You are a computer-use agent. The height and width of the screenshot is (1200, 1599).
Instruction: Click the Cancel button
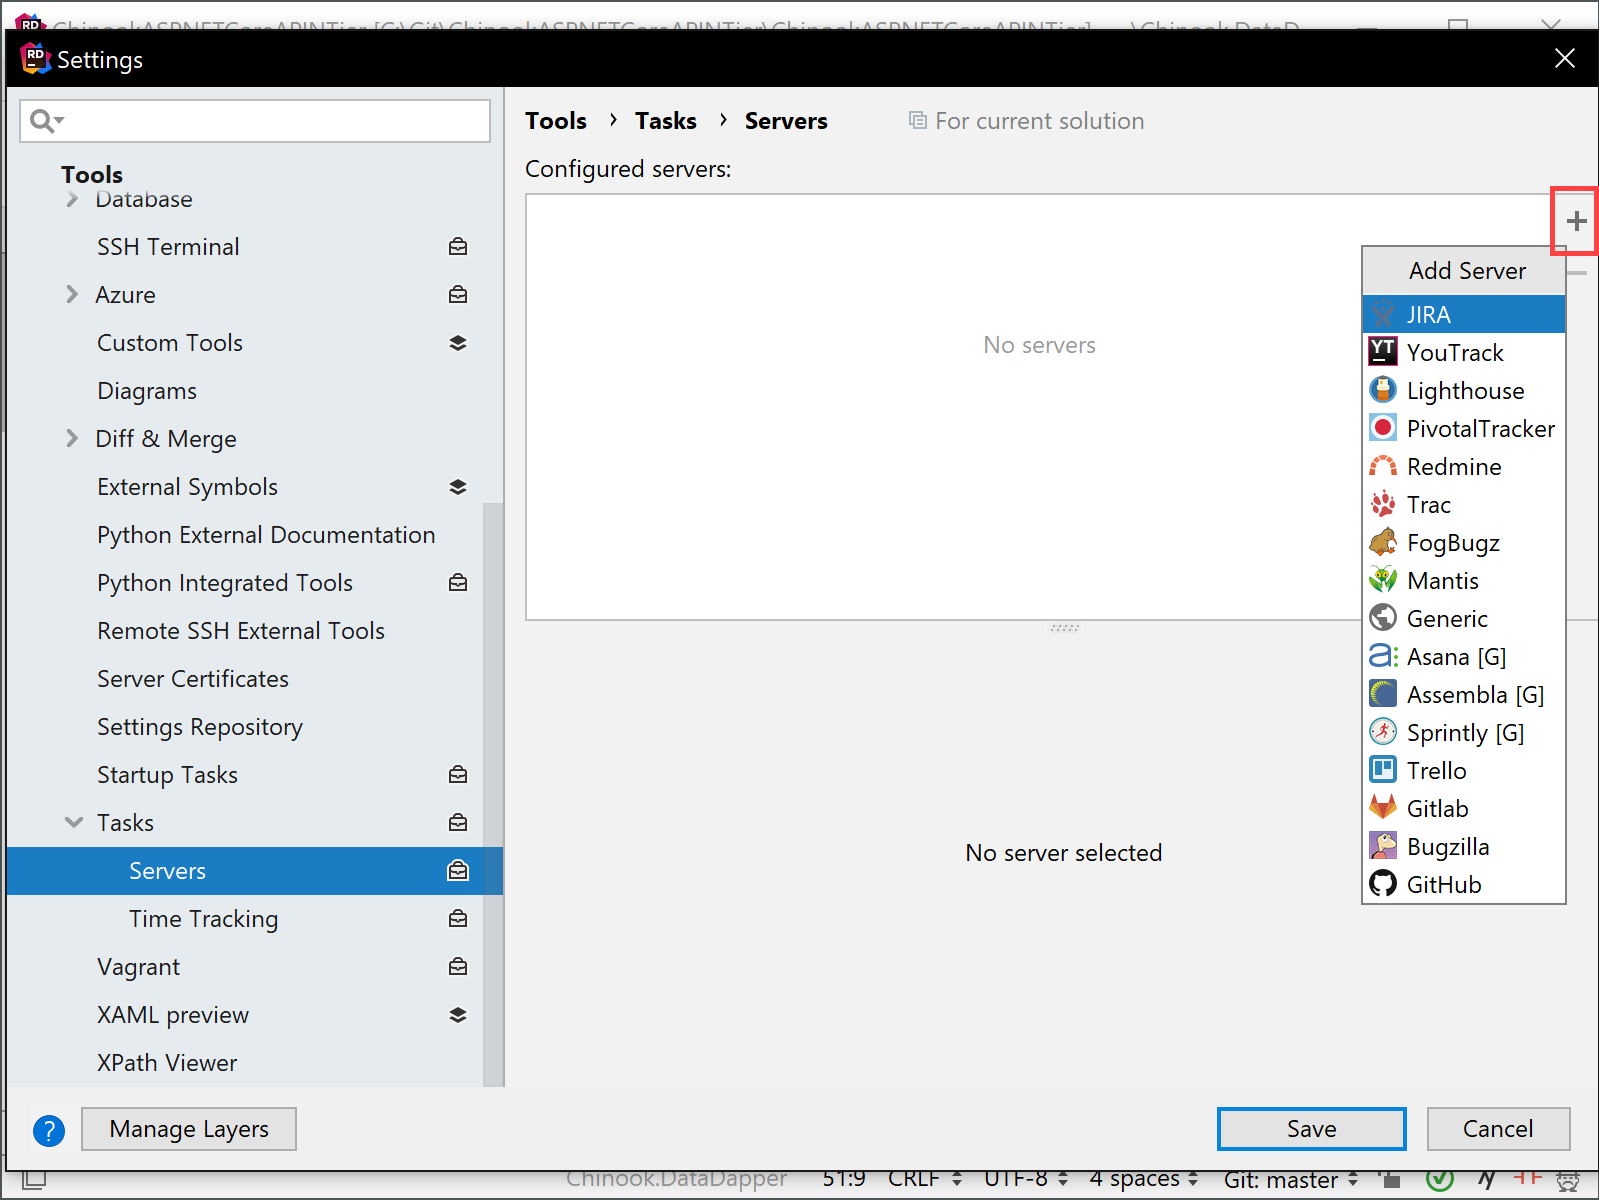pos(1498,1129)
